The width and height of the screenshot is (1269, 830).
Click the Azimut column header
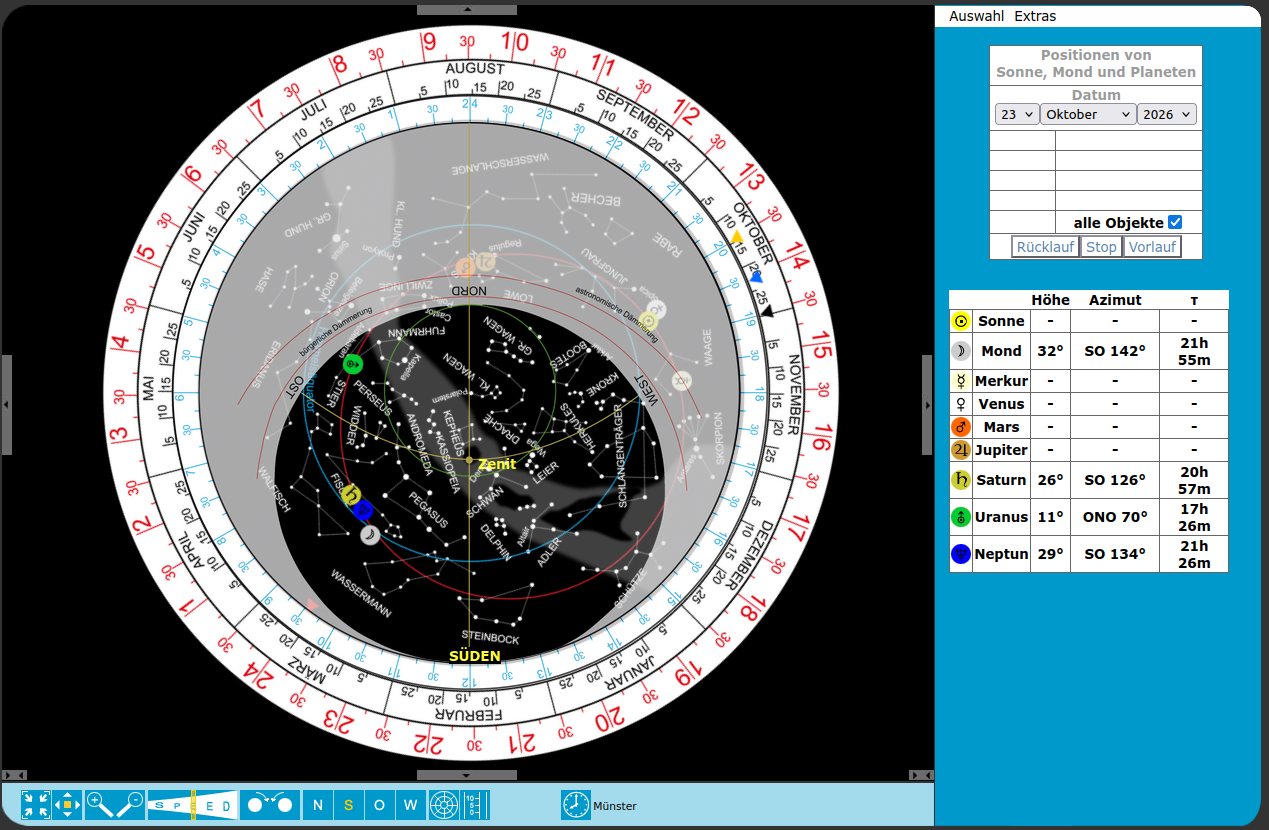[x=1115, y=300]
